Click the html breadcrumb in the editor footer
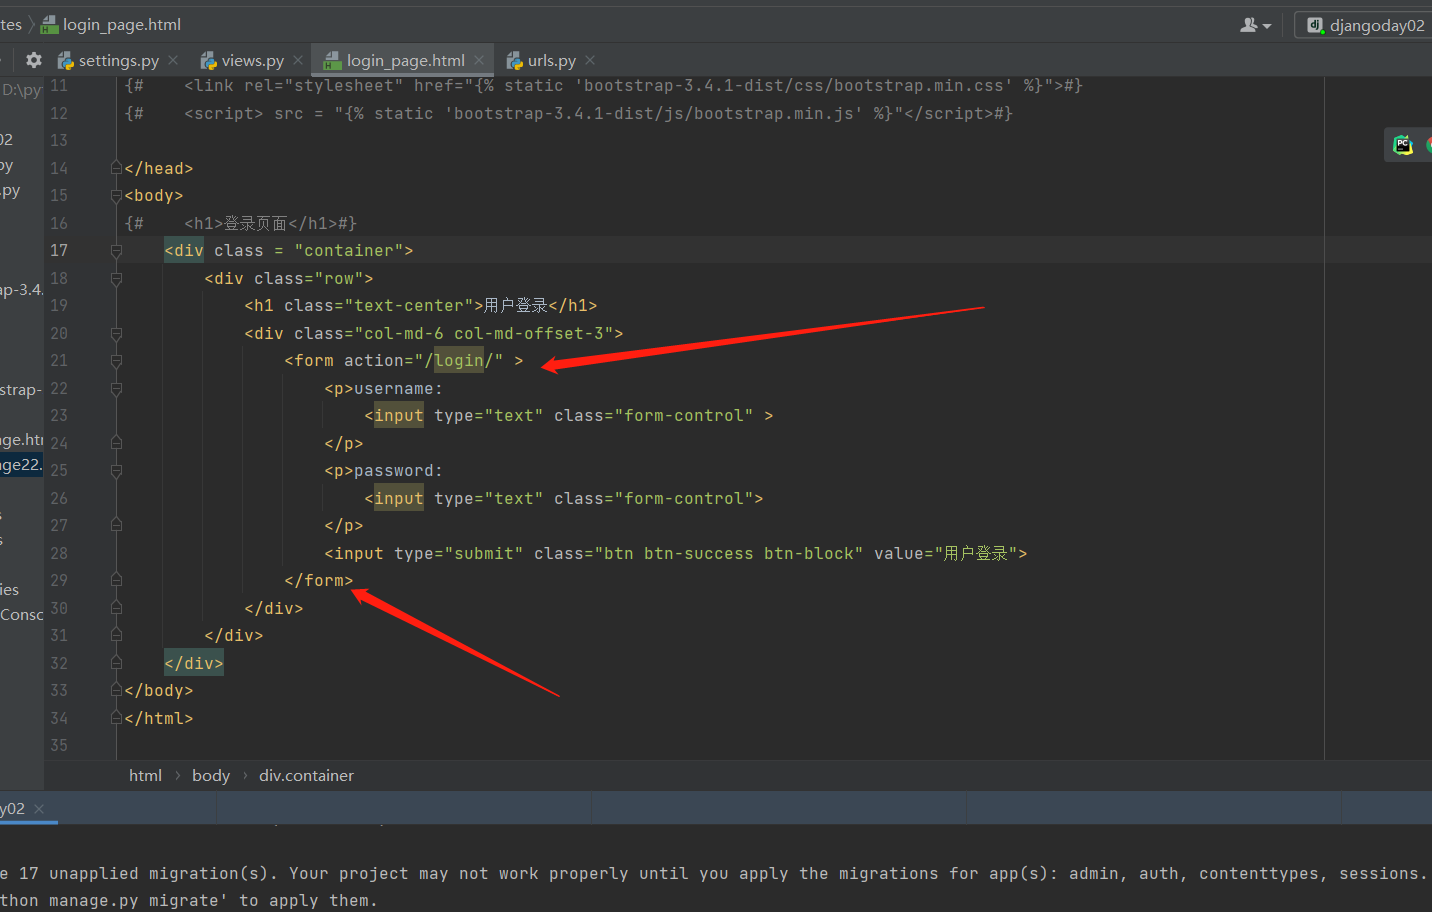1432x912 pixels. point(145,776)
